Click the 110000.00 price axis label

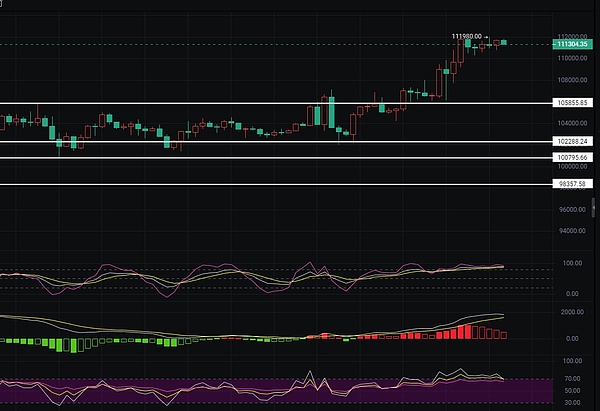tap(569, 58)
